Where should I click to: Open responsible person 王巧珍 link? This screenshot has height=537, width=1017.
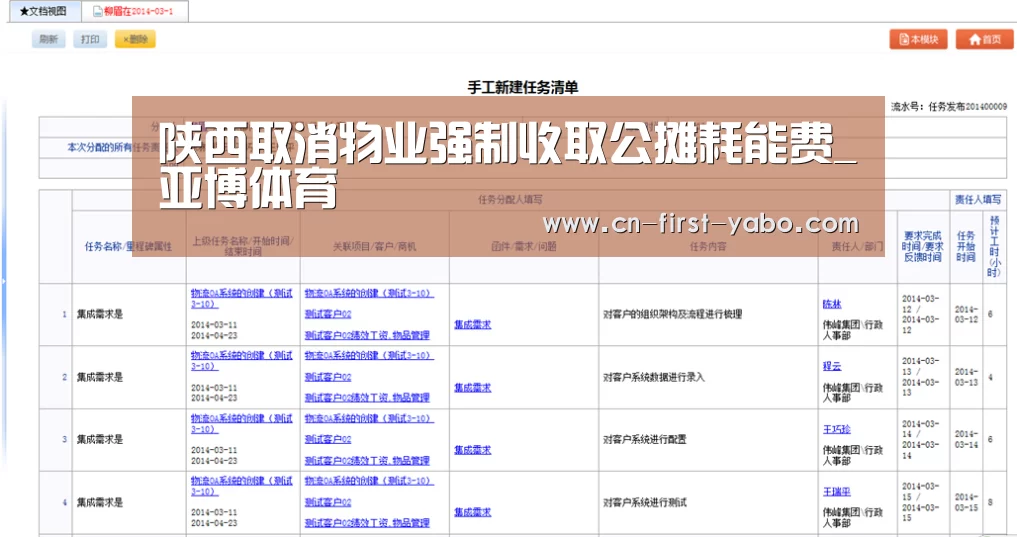[x=837, y=429]
